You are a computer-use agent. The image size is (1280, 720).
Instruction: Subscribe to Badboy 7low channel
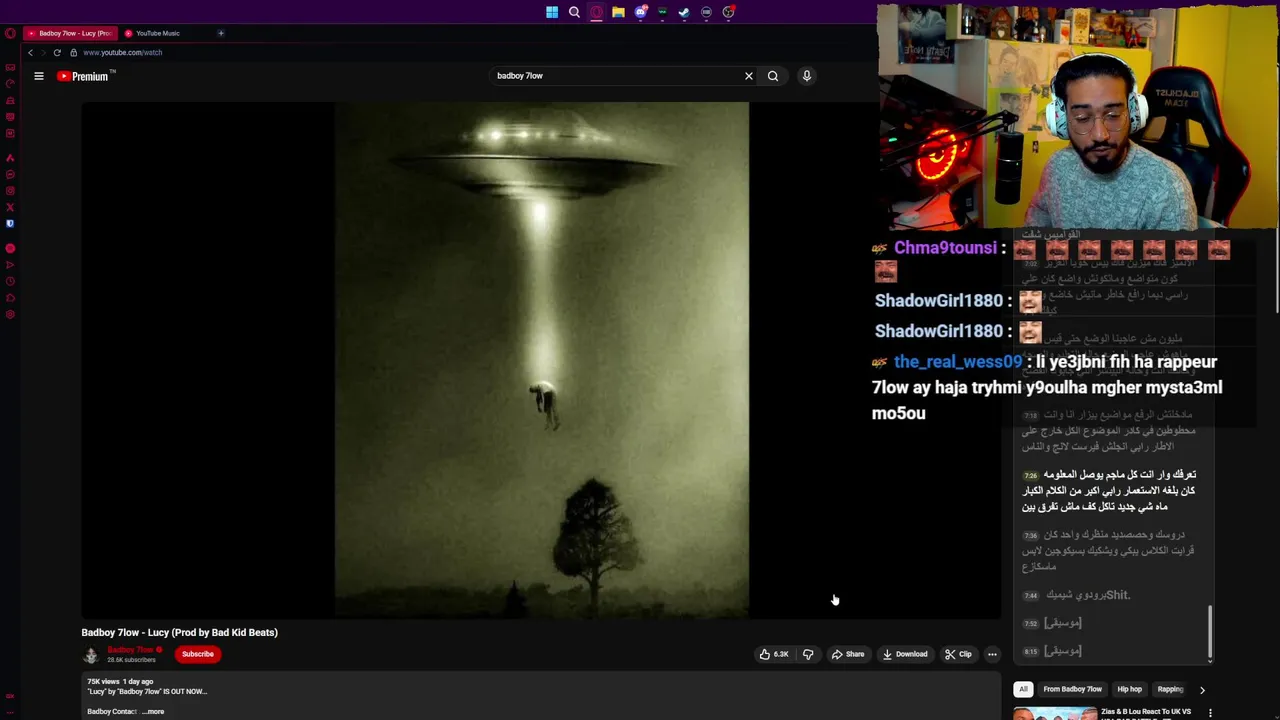[x=198, y=654]
